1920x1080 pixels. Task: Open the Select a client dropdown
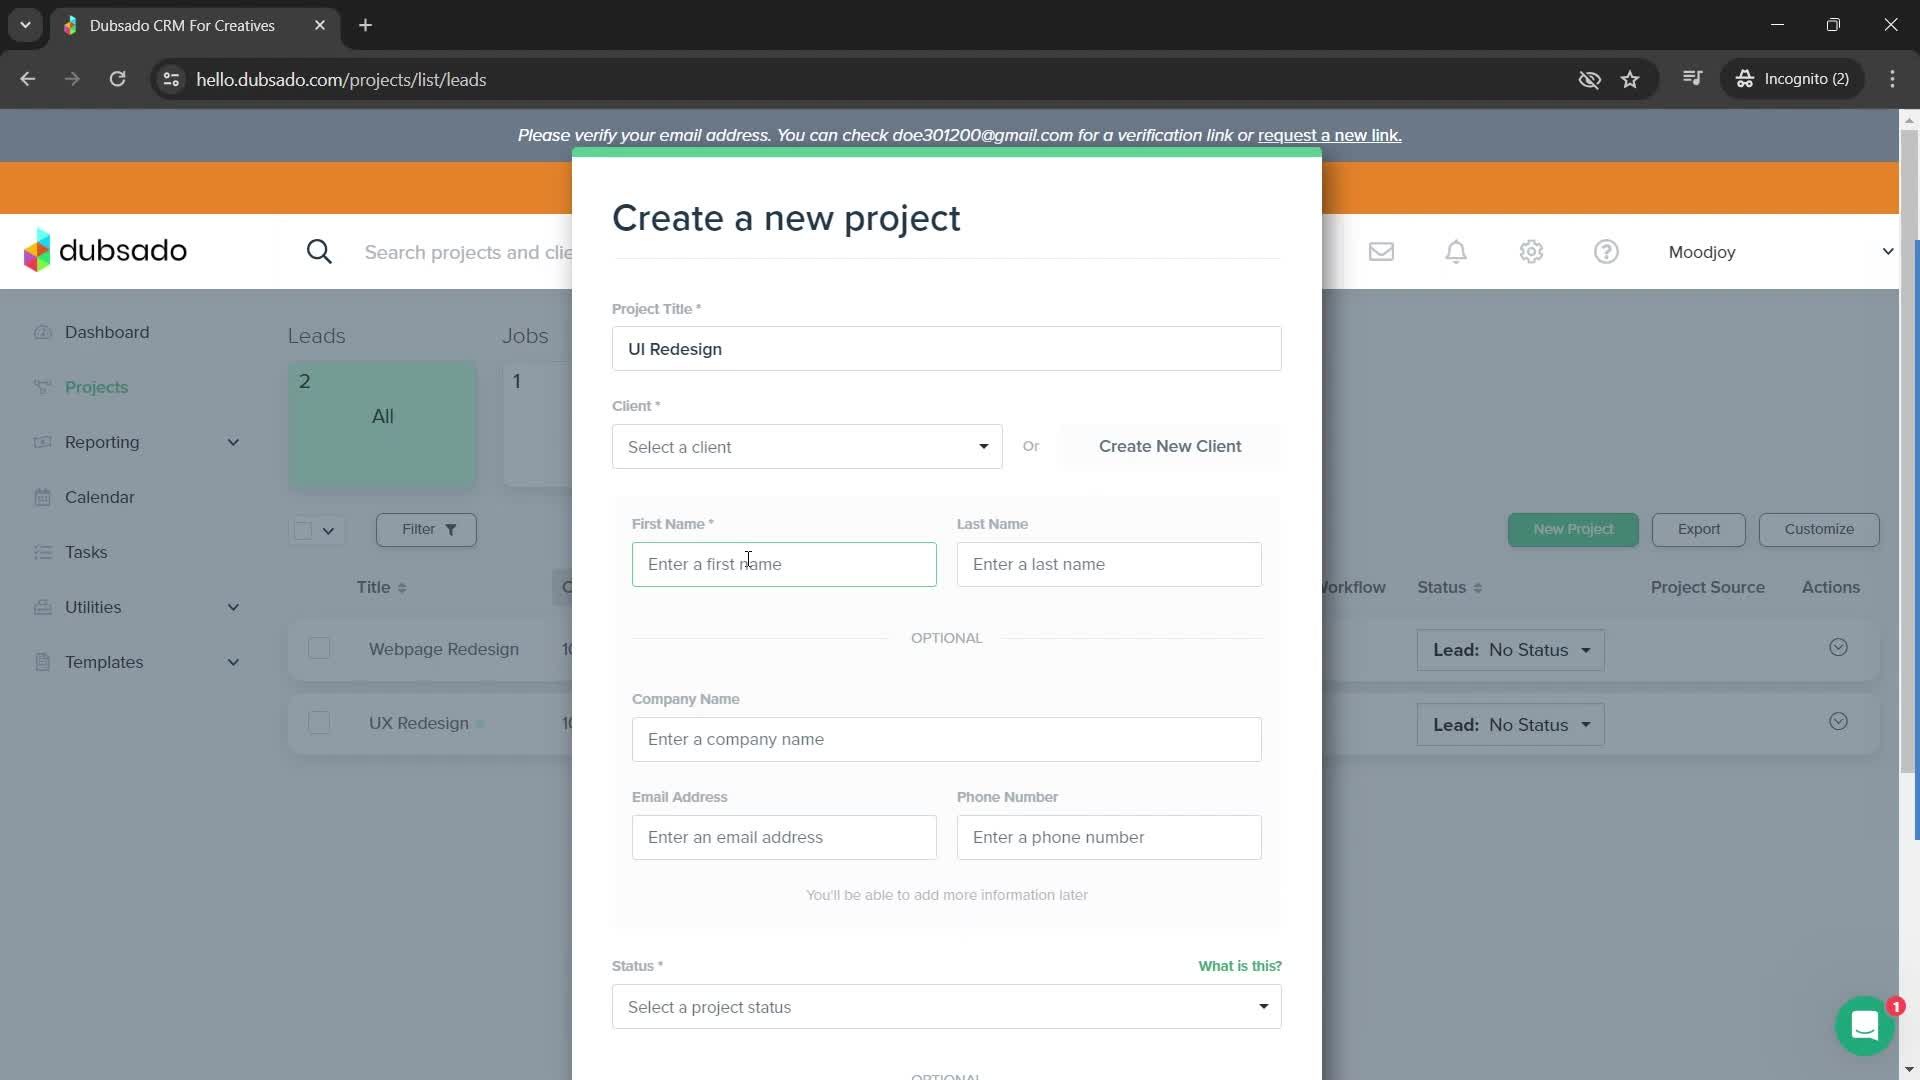(806, 447)
